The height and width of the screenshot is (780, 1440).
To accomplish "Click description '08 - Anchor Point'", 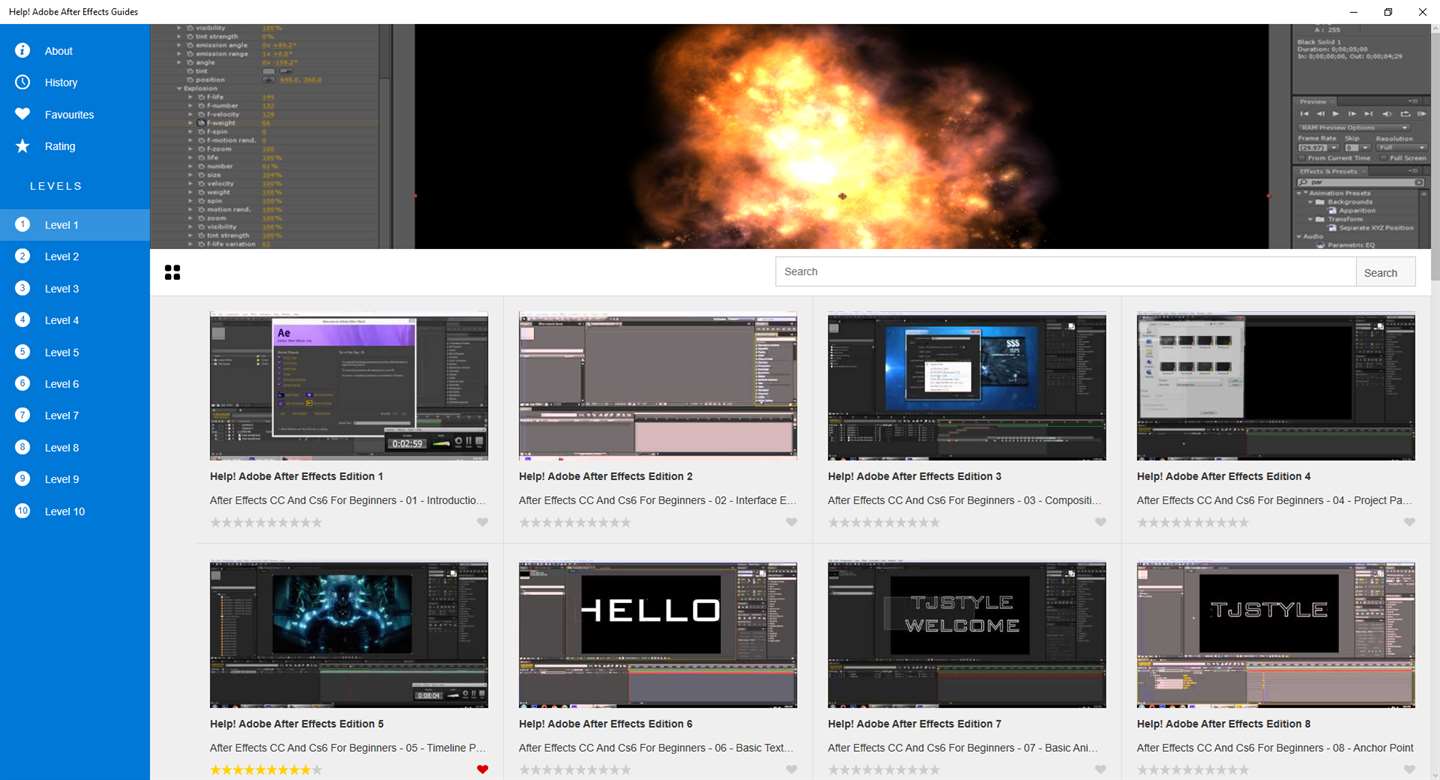I will coord(1275,748).
